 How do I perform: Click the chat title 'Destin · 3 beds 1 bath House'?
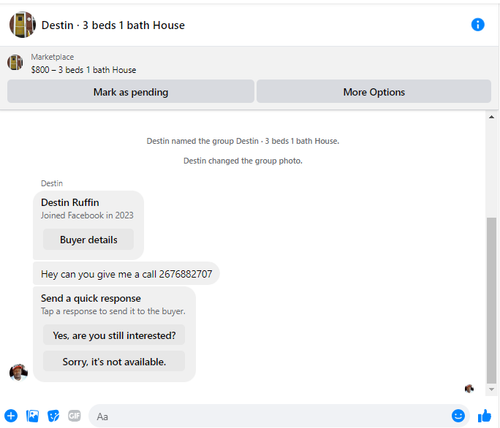coord(113,25)
